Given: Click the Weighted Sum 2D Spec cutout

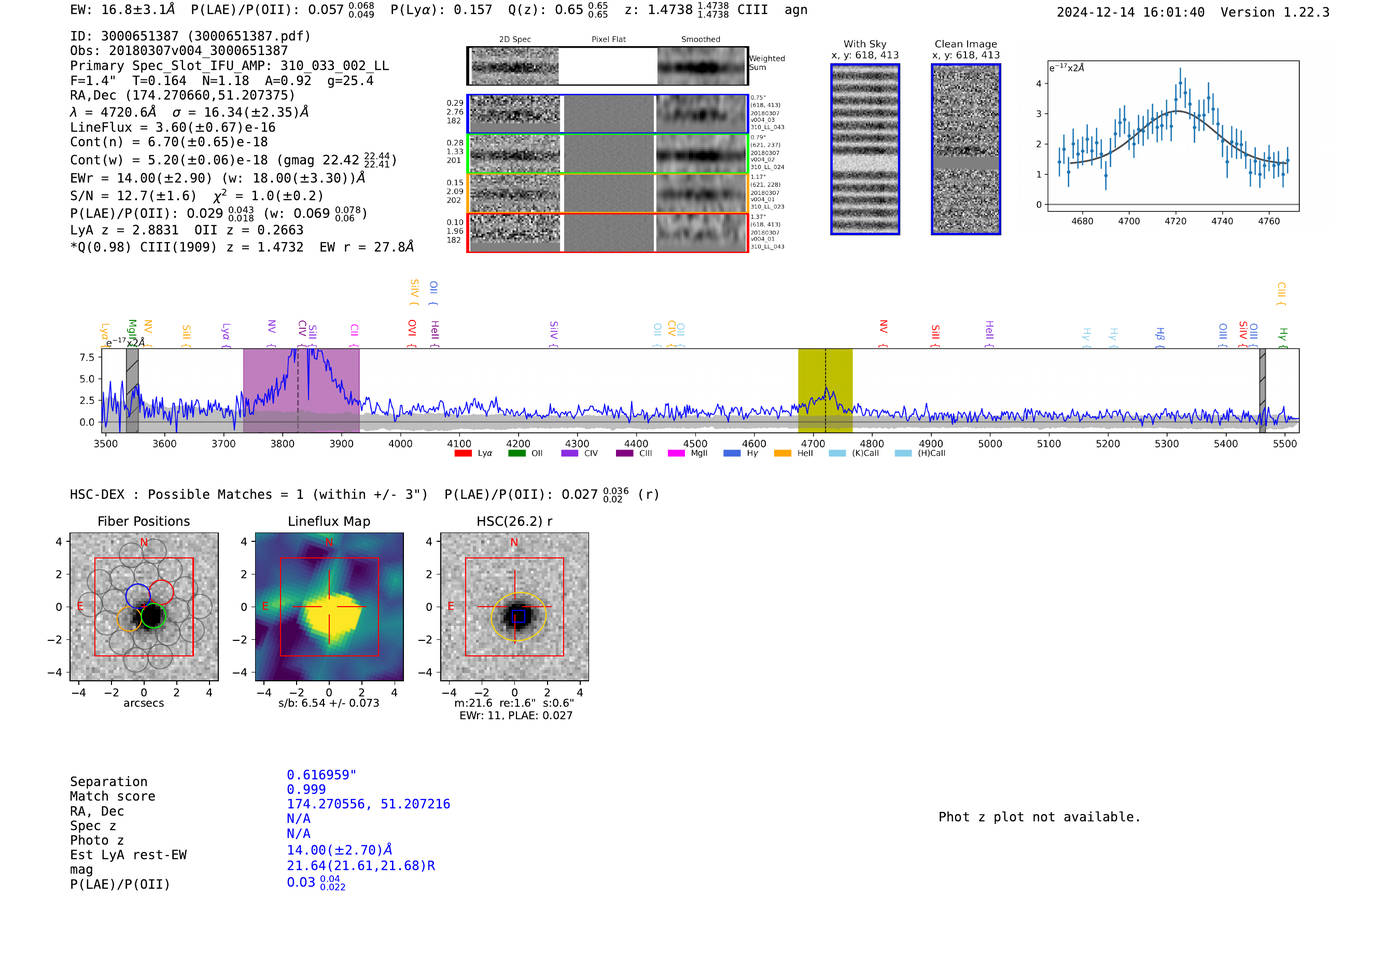Looking at the screenshot, I should [514, 66].
